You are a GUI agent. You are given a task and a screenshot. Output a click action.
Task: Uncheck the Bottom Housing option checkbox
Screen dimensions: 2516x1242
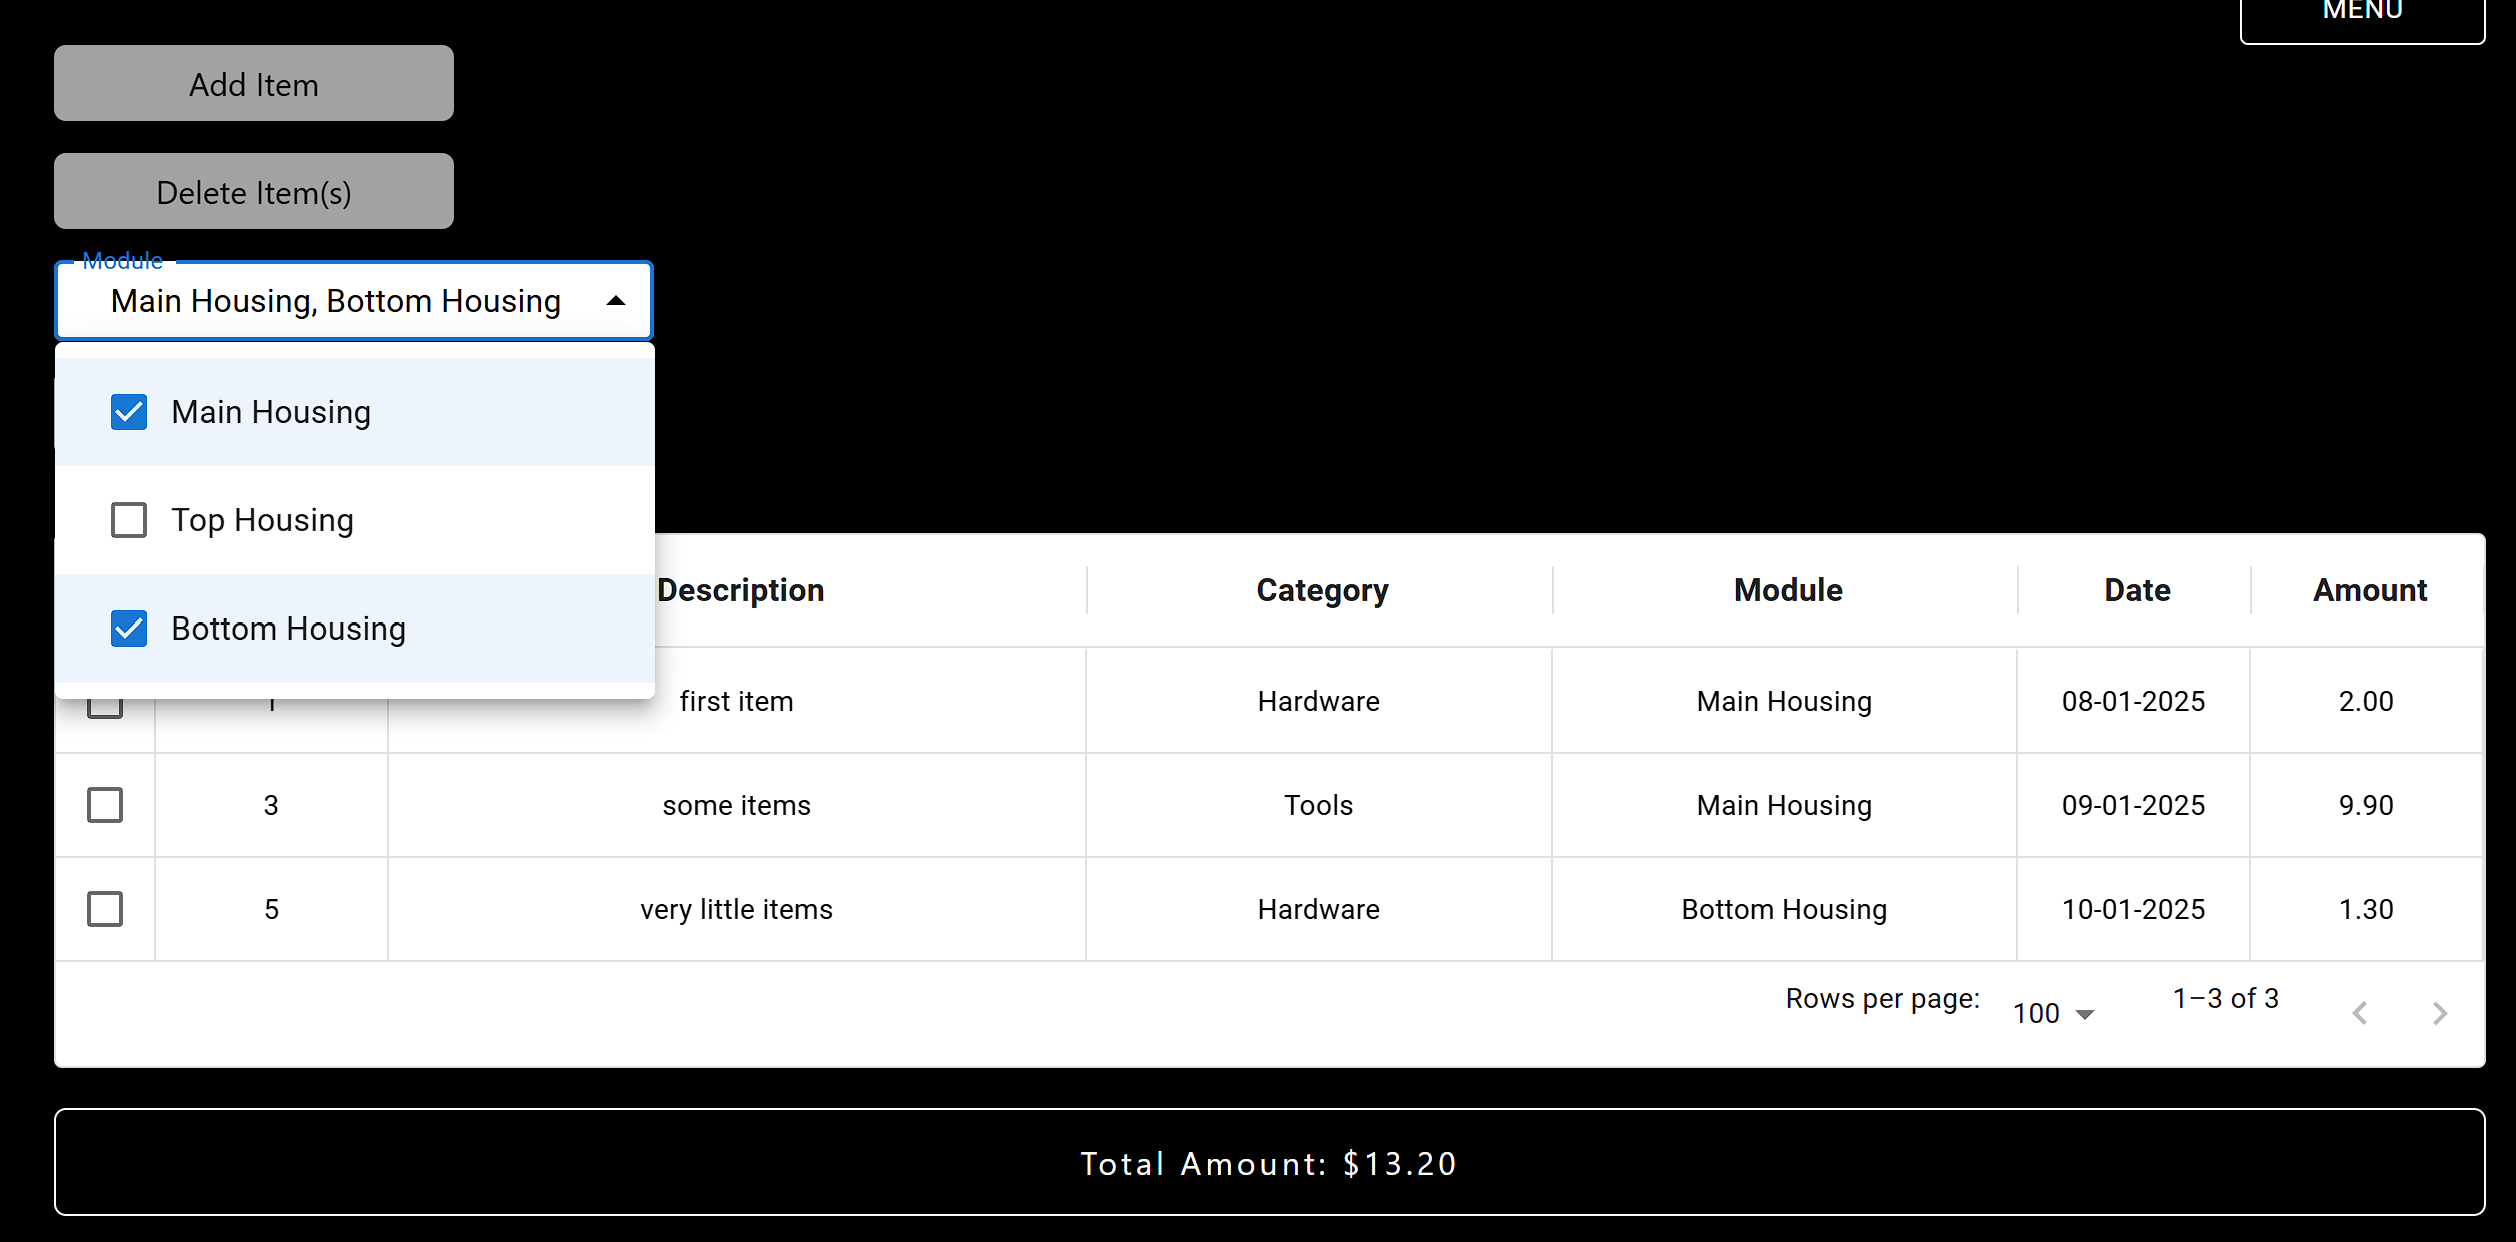click(x=129, y=629)
